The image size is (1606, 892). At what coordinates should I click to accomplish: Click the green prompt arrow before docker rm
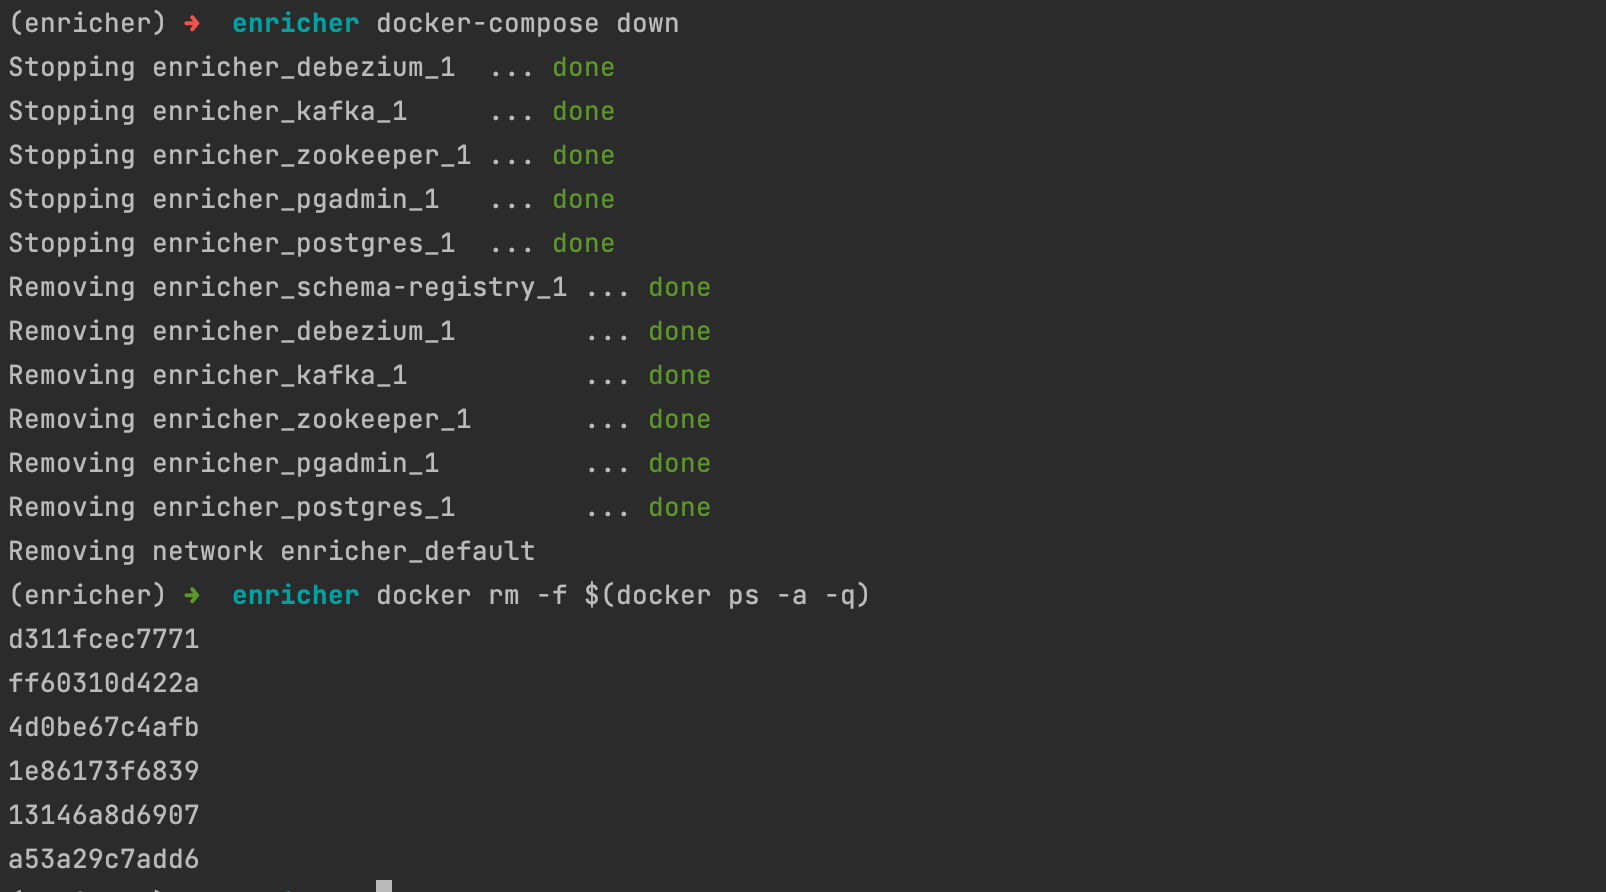(192, 595)
